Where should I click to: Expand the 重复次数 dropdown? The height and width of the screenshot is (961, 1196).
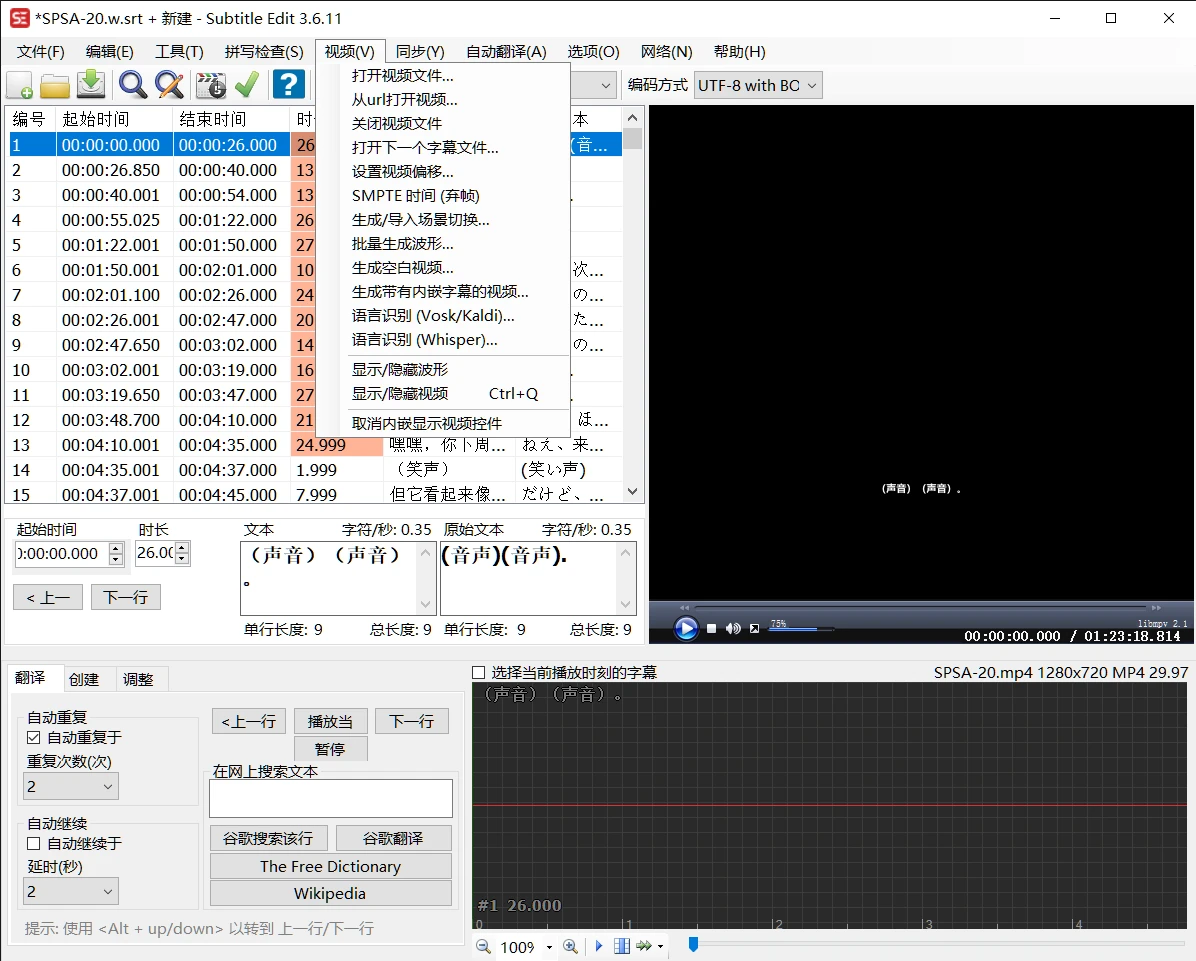tap(71, 786)
